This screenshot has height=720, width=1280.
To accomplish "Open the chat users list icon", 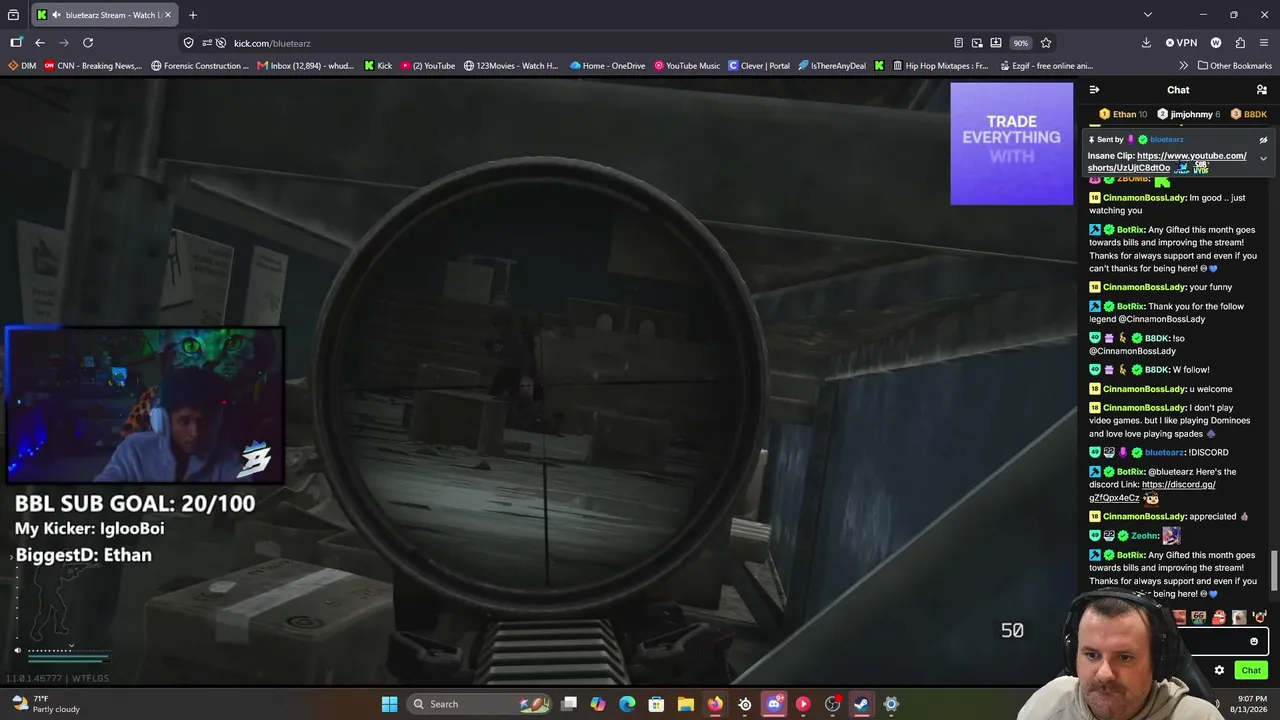I will click(1262, 90).
